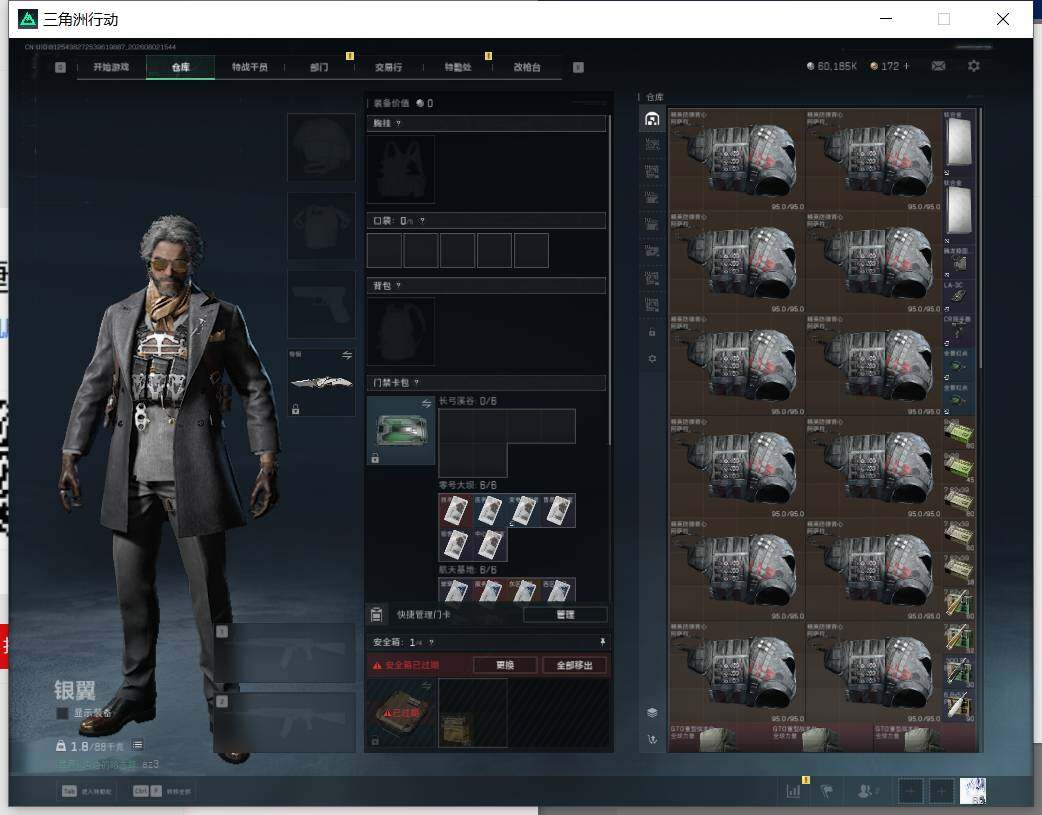The image size is (1042, 815).
Task: Toggle the 显示装备 checkbox
Action: click(x=62, y=713)
